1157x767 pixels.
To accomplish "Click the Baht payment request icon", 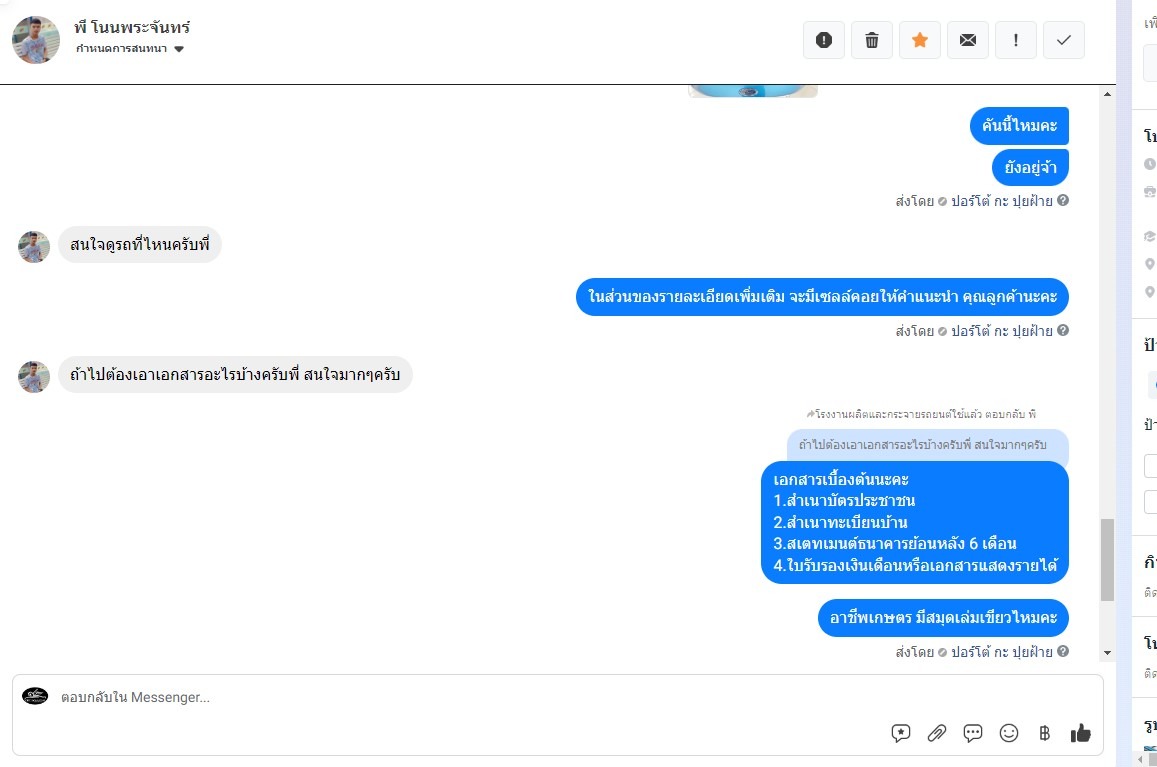I will tap(1044, 733).
